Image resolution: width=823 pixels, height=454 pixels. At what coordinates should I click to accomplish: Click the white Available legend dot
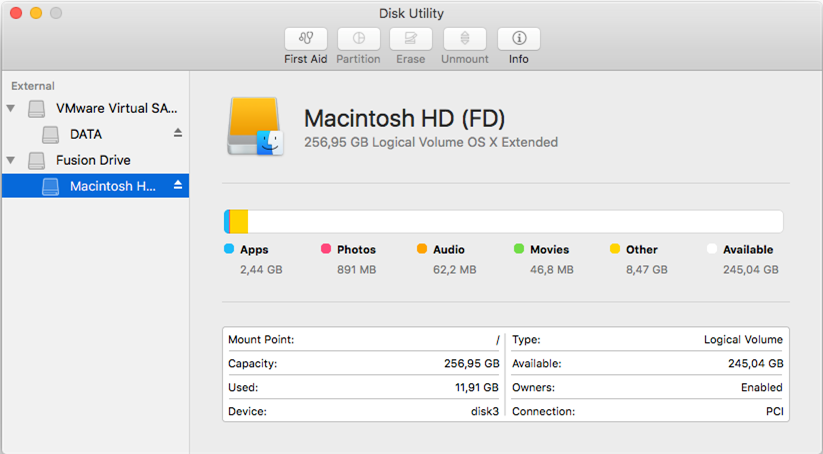712,249
